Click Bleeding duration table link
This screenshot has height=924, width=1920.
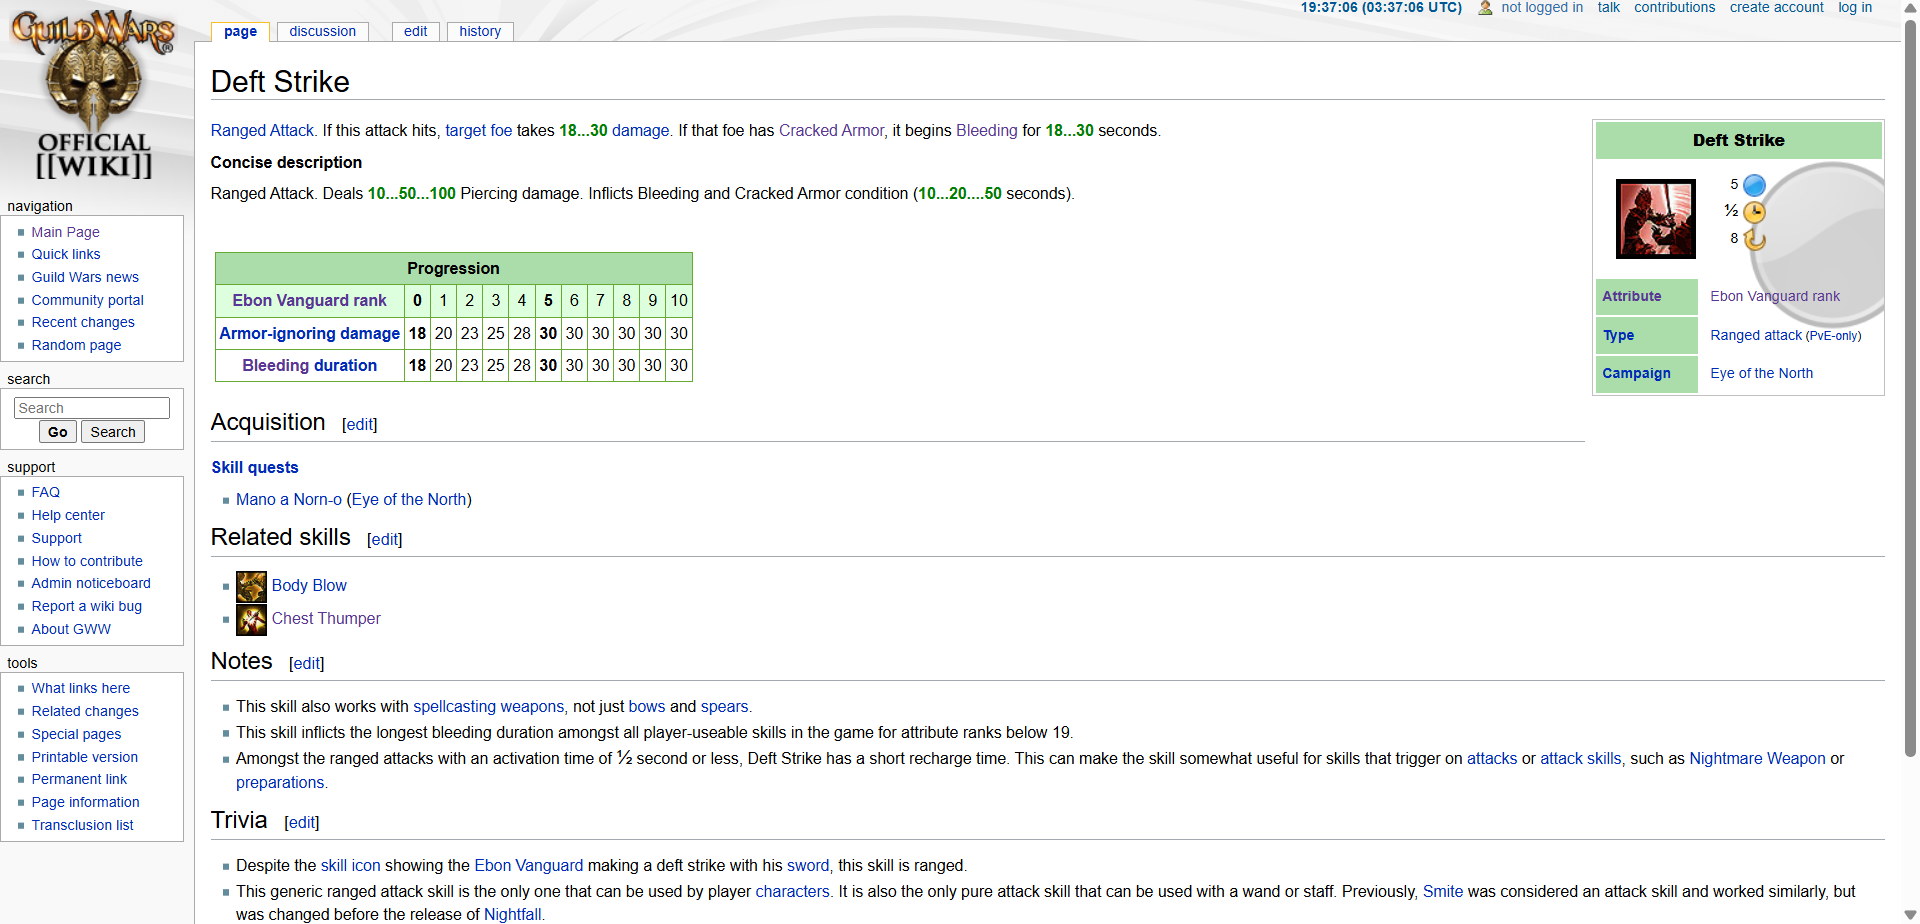pyautogui.click(x=309, y=365)
